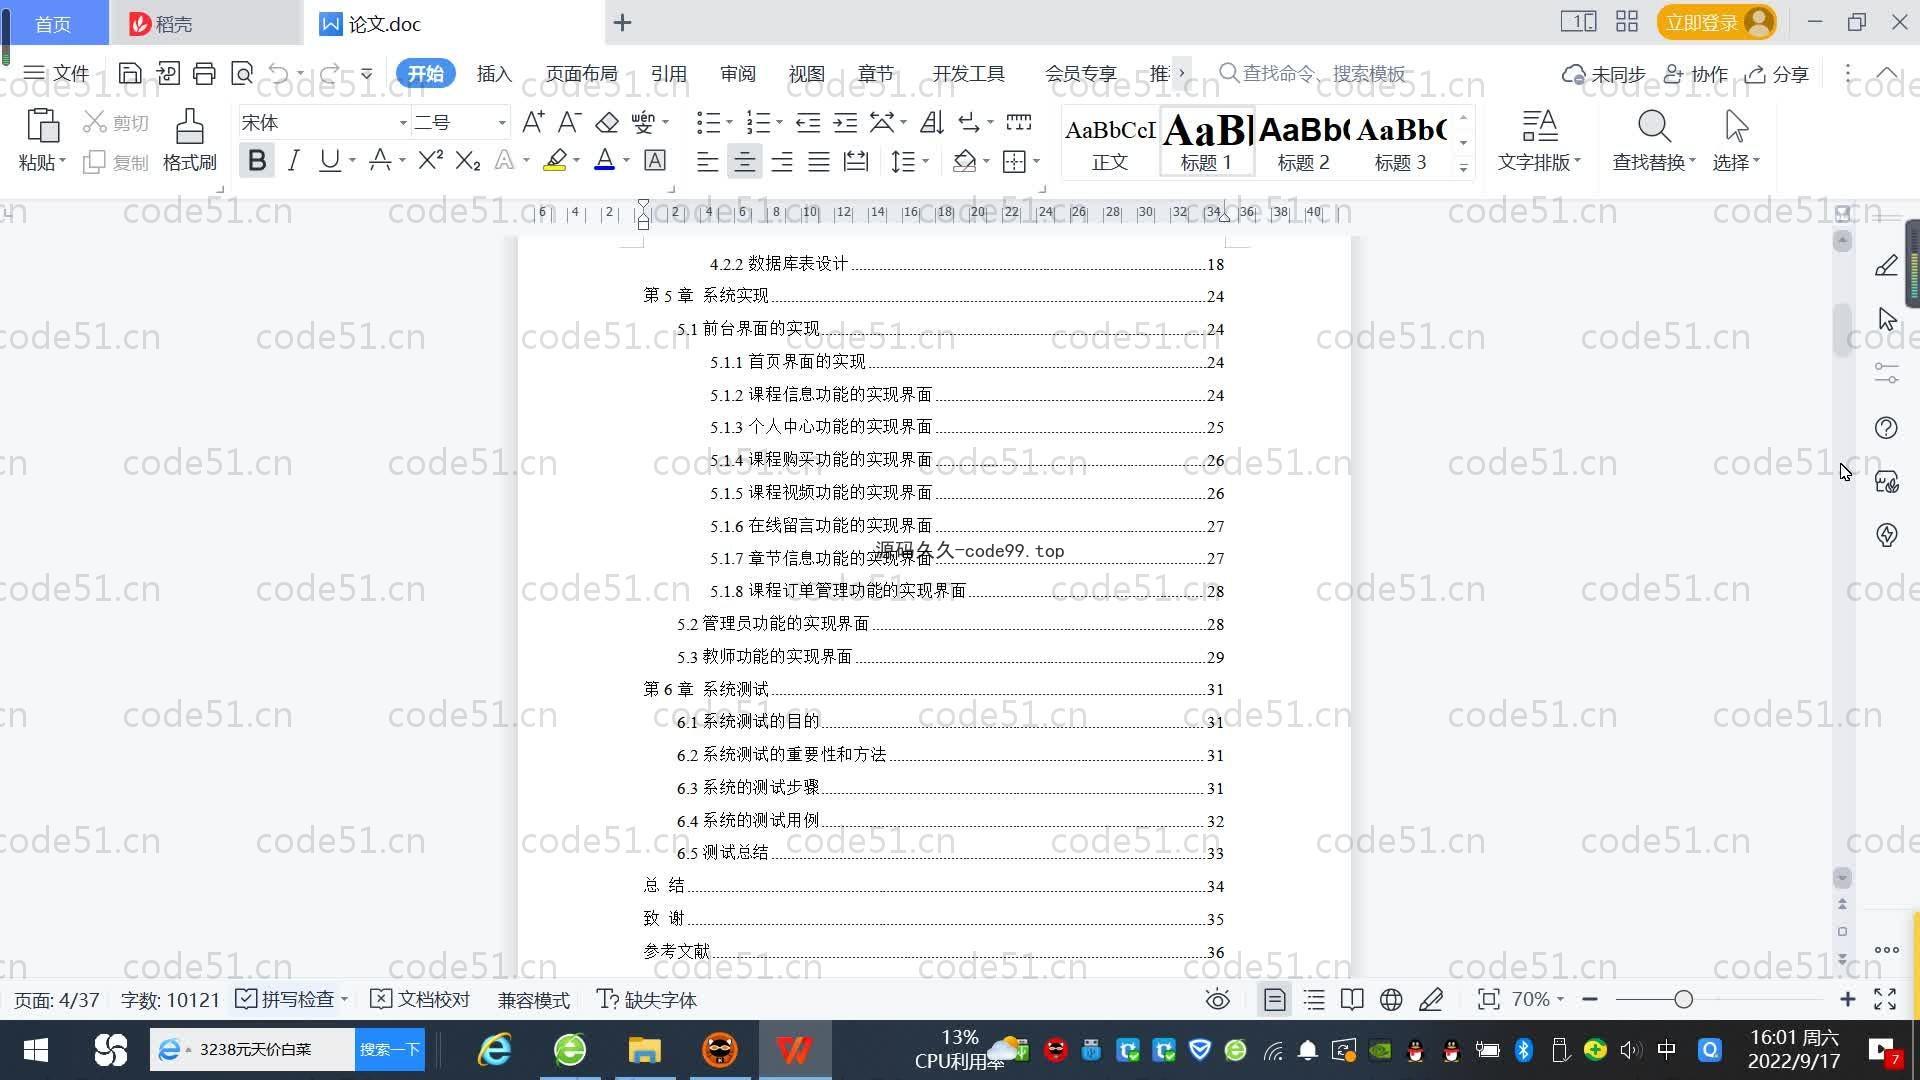Image resolution: width=1920 pixels, height=1080 pixels.
Task: Click the Paste clipboard icon
Action: (41, 127)
